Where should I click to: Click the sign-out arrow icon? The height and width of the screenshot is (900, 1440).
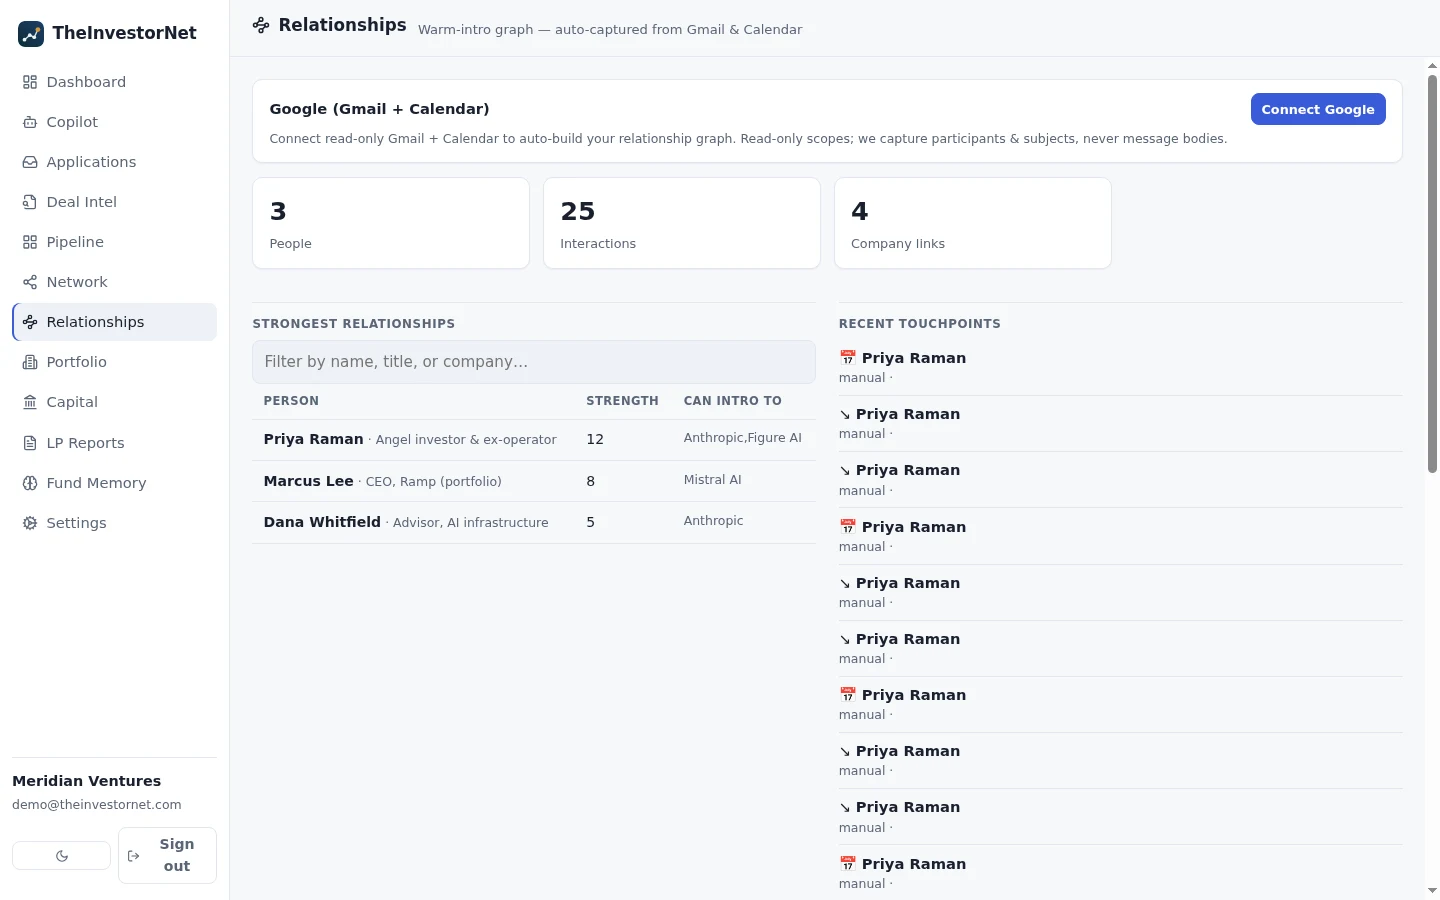(x=134, y=856)
